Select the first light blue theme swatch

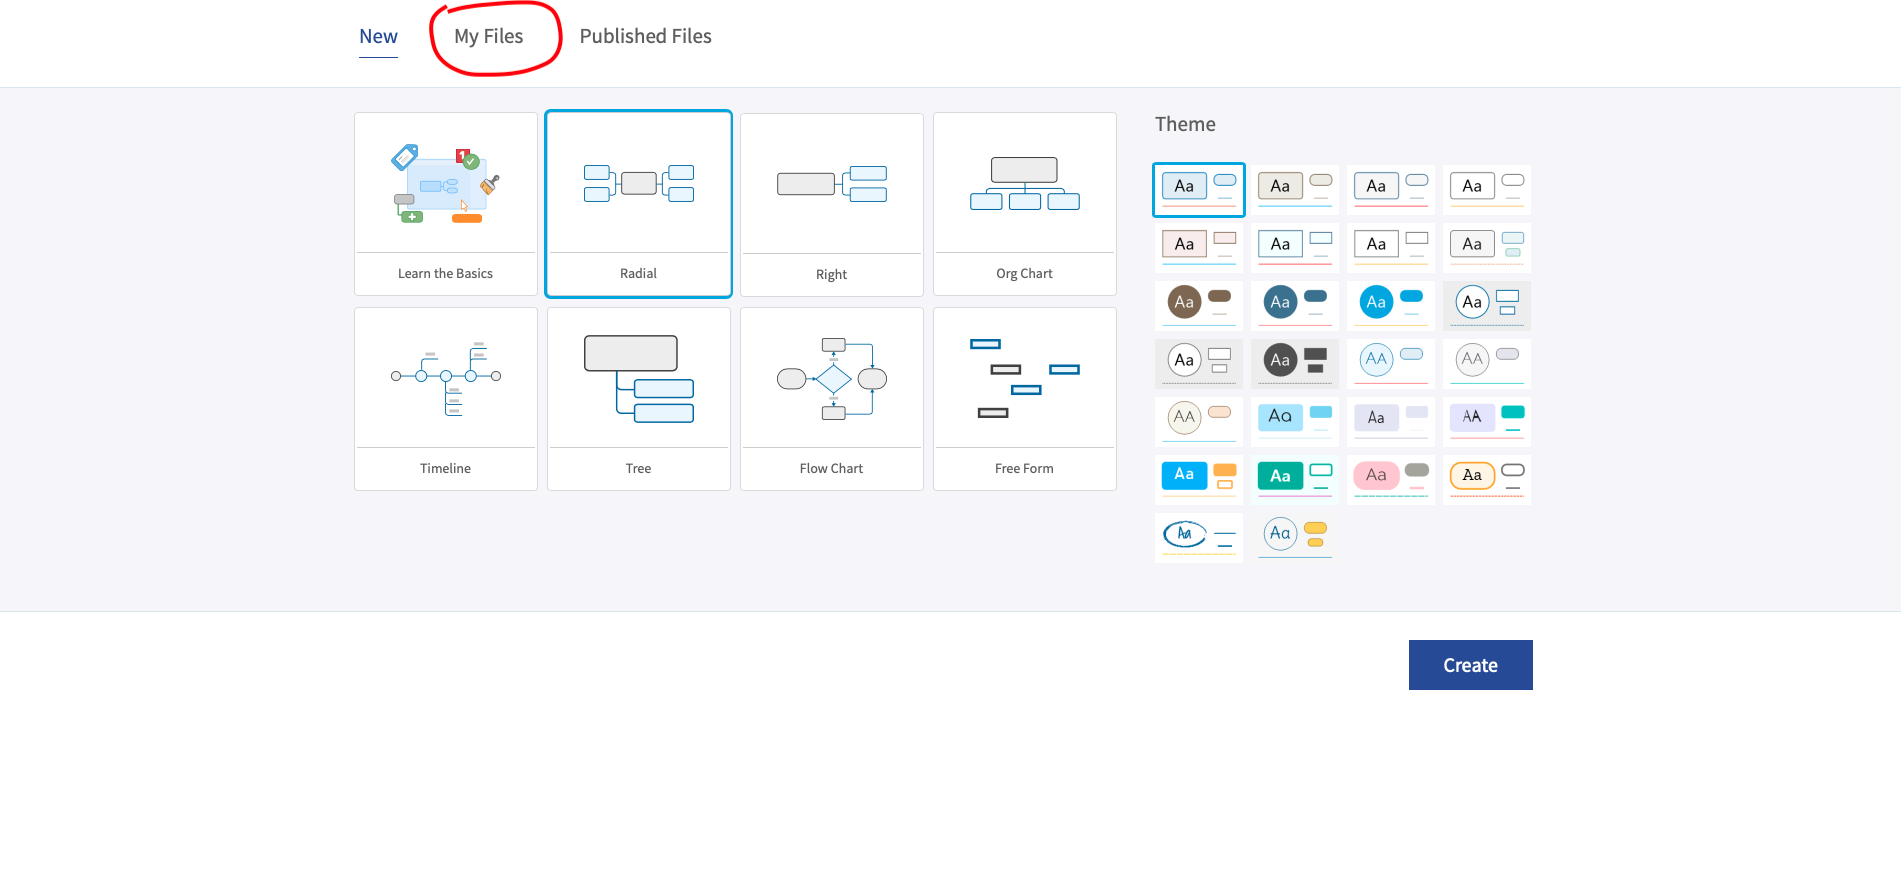1198,189
